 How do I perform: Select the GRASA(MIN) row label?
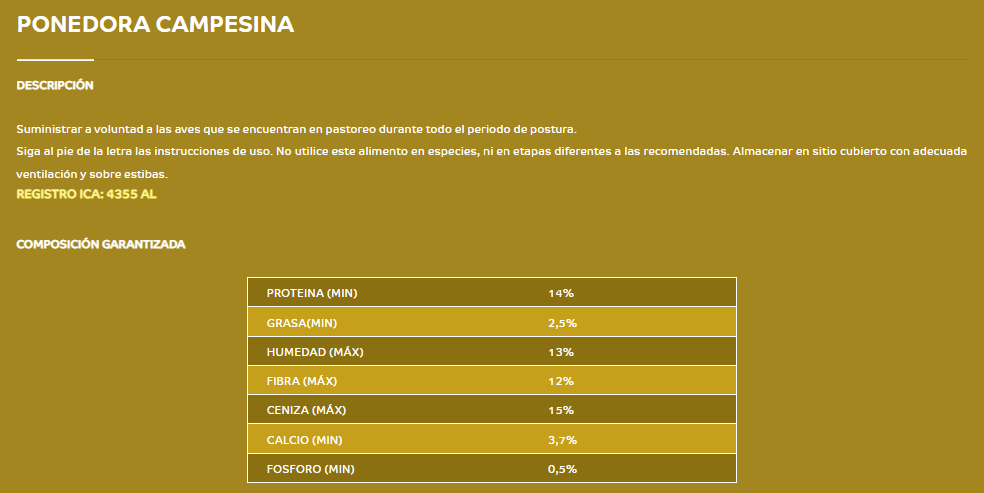302,323
